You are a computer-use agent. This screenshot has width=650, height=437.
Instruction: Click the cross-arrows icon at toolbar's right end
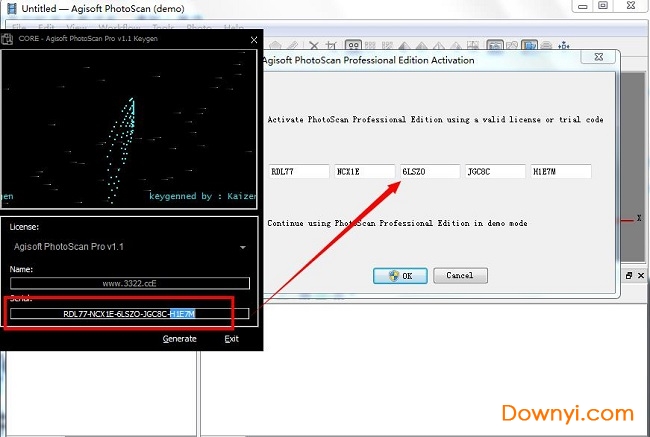tap(563, 45)
